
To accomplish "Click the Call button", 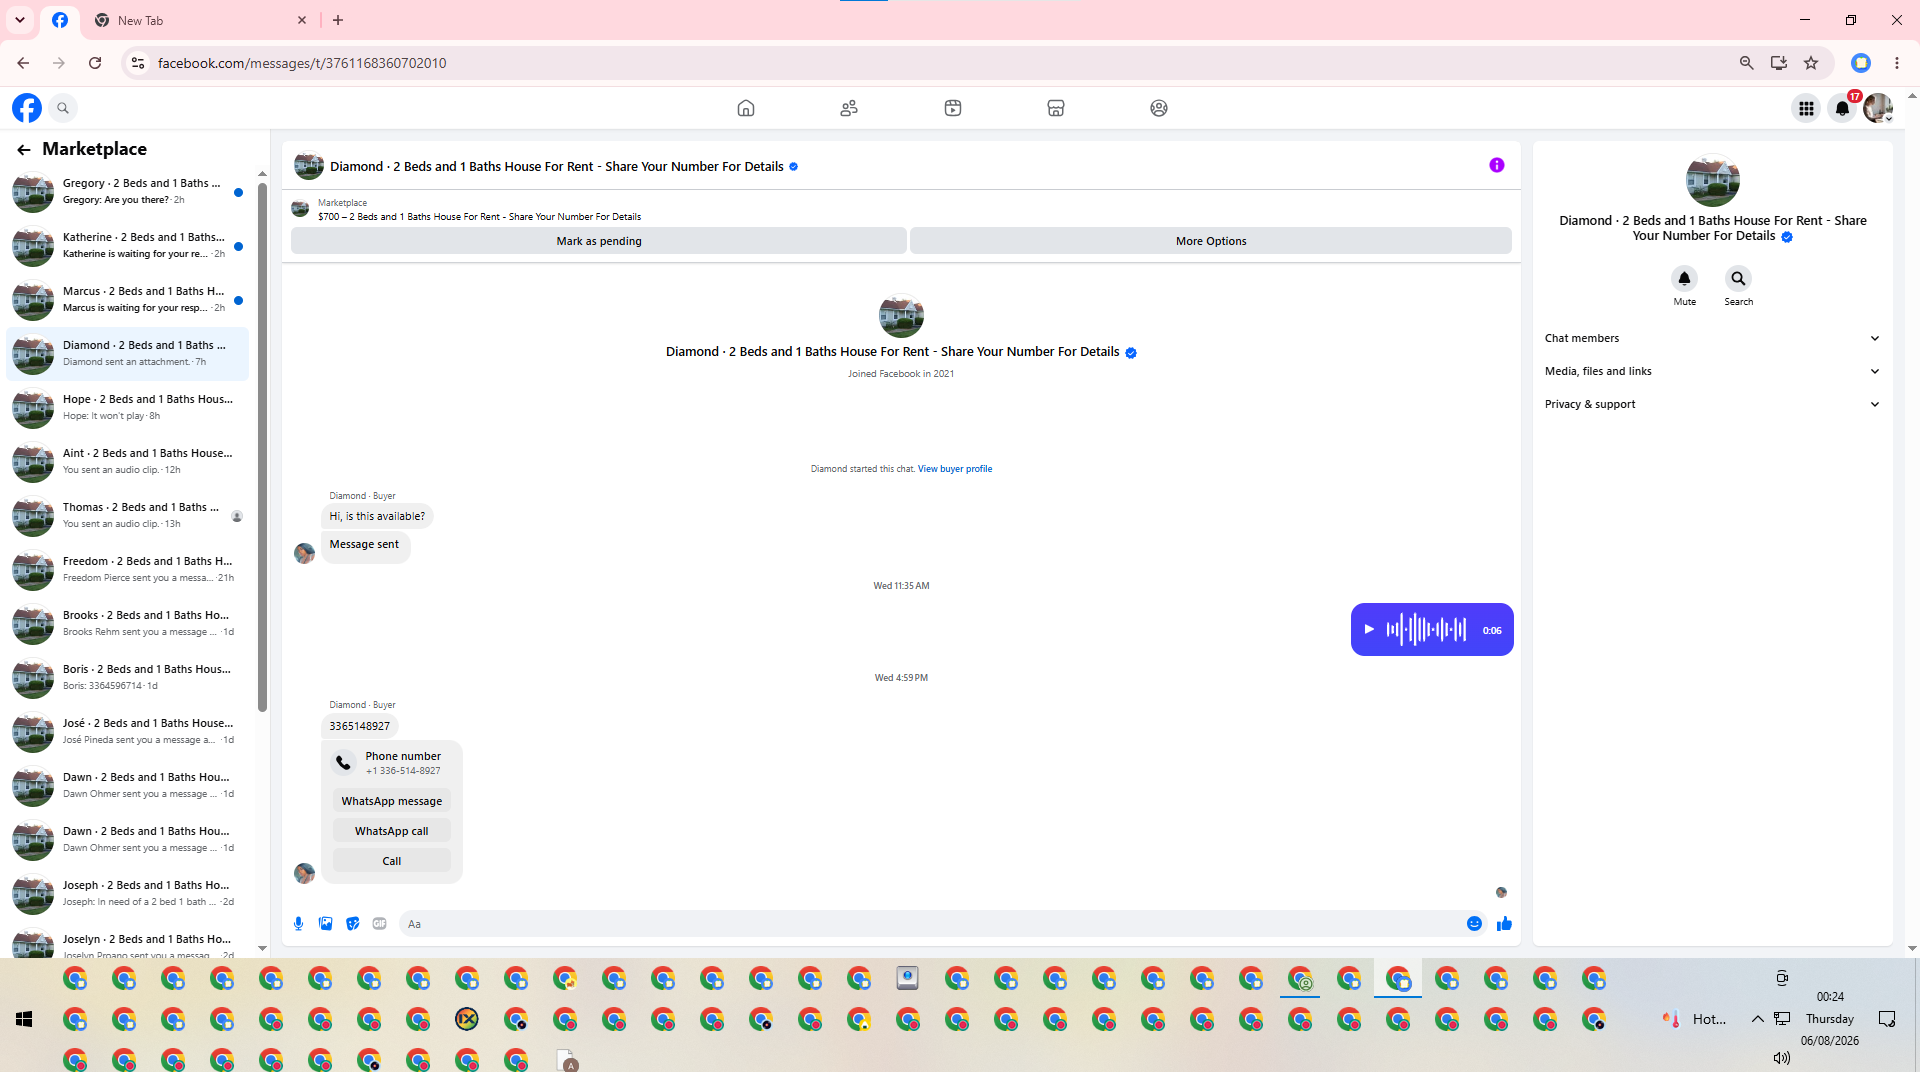I will tap(392, 861).
